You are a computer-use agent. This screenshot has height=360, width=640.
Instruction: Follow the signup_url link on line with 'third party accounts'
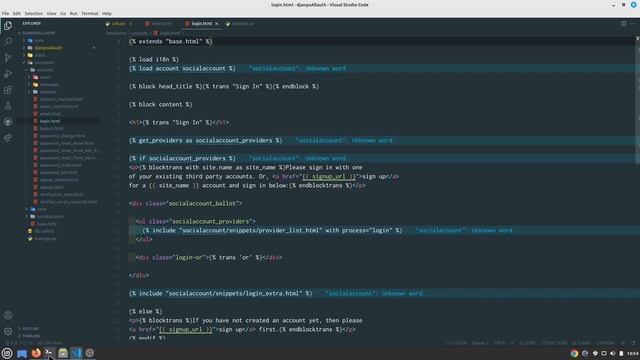pyautogui.click(x=329, y=176)
